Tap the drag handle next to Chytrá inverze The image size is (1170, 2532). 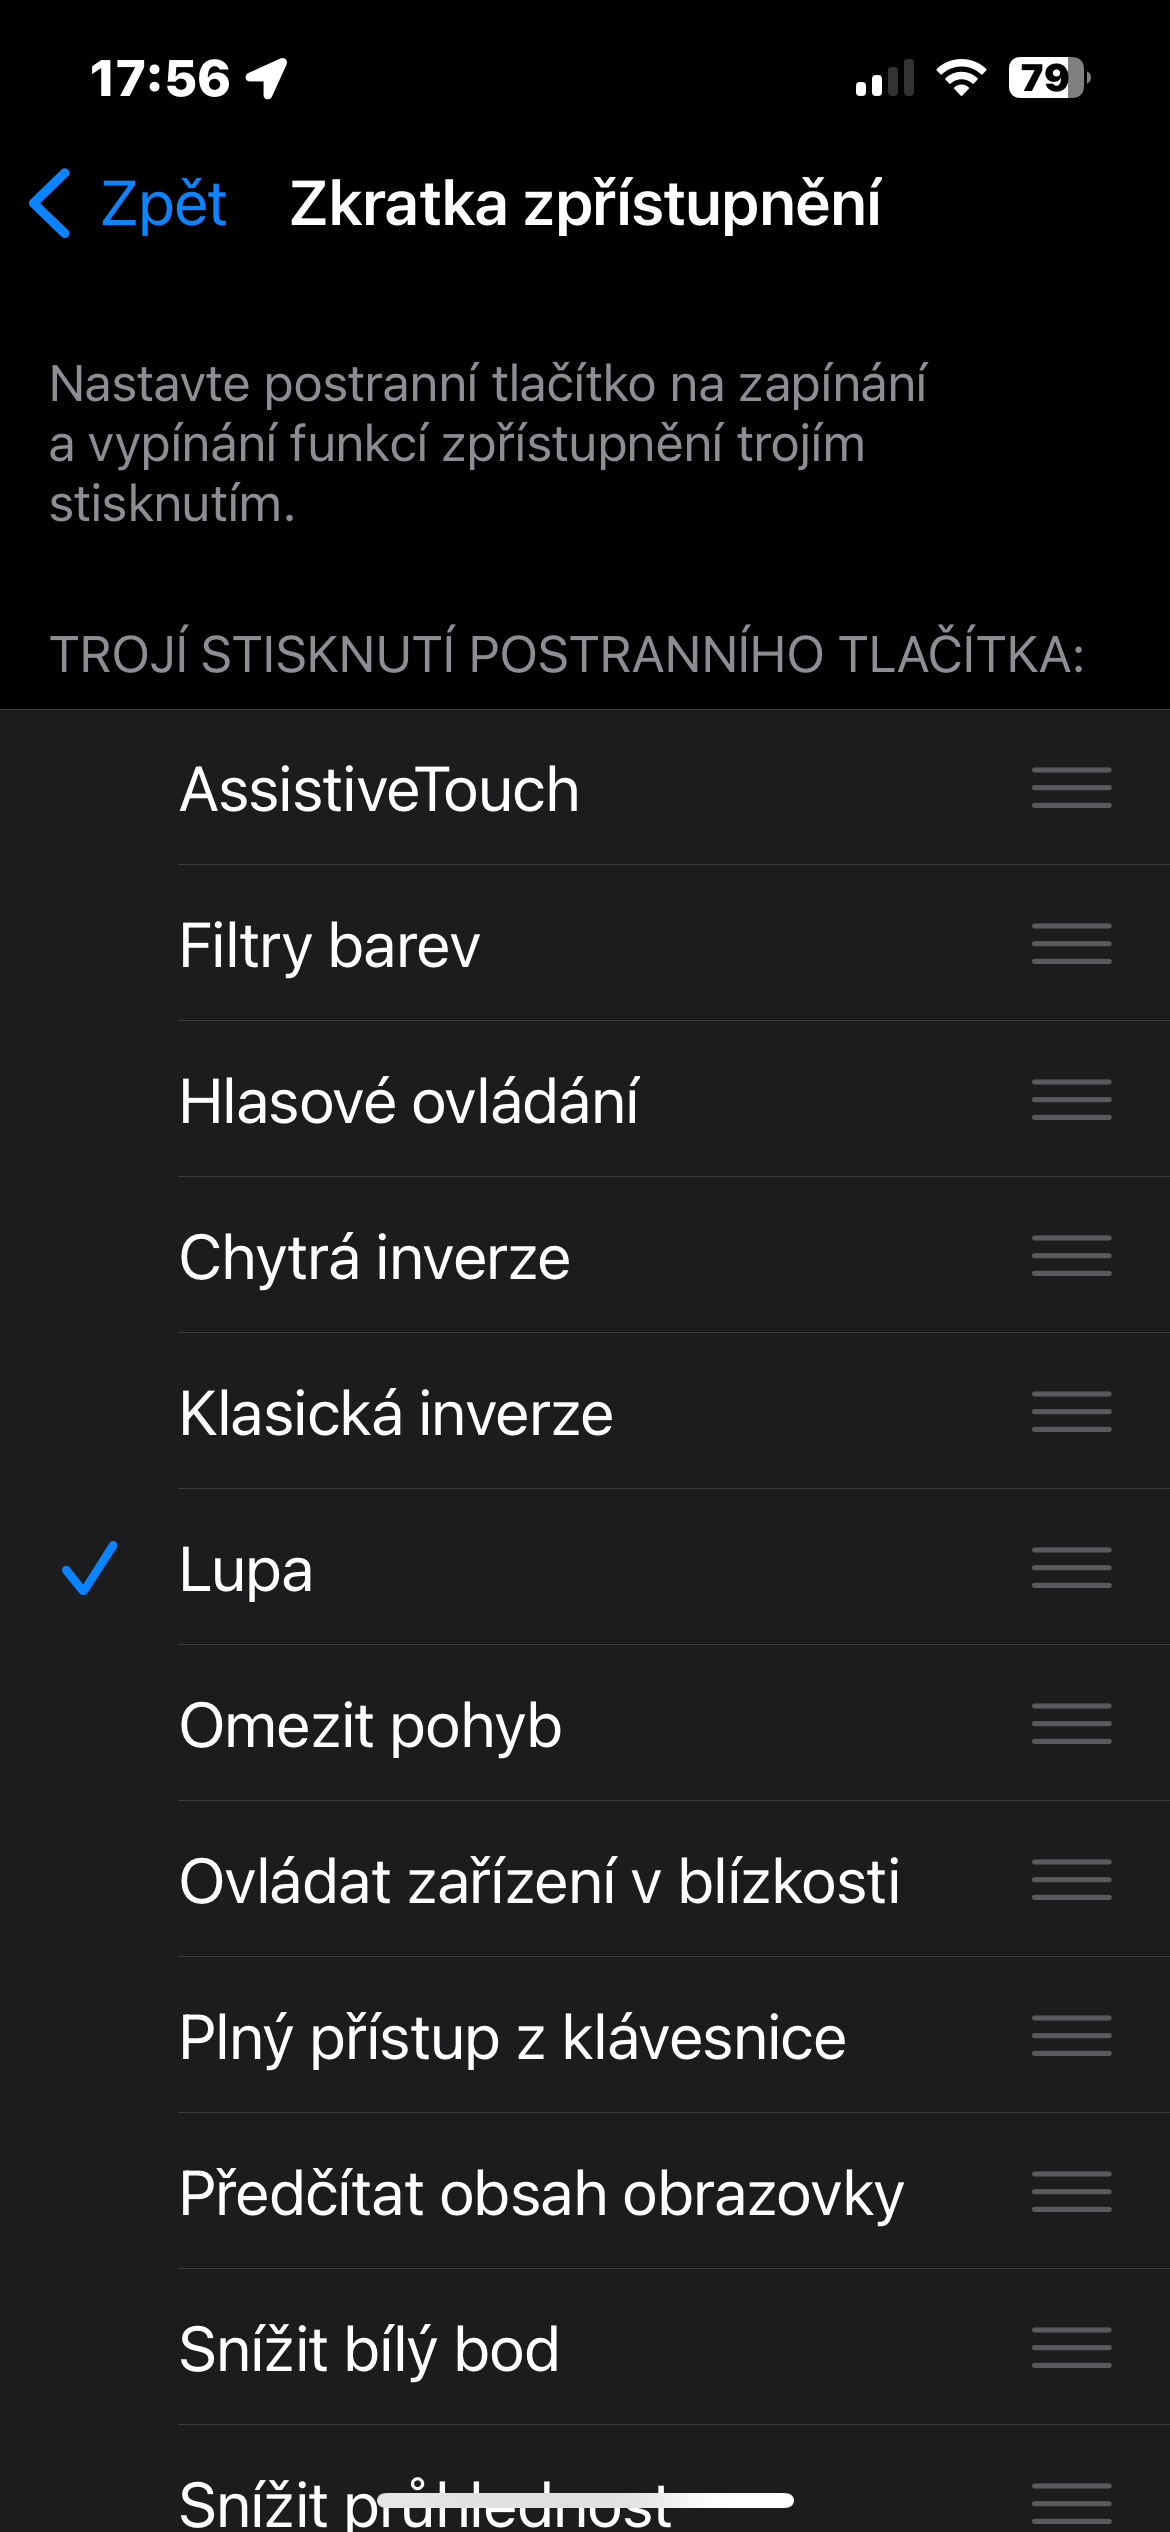[x=1071, y=1256]
